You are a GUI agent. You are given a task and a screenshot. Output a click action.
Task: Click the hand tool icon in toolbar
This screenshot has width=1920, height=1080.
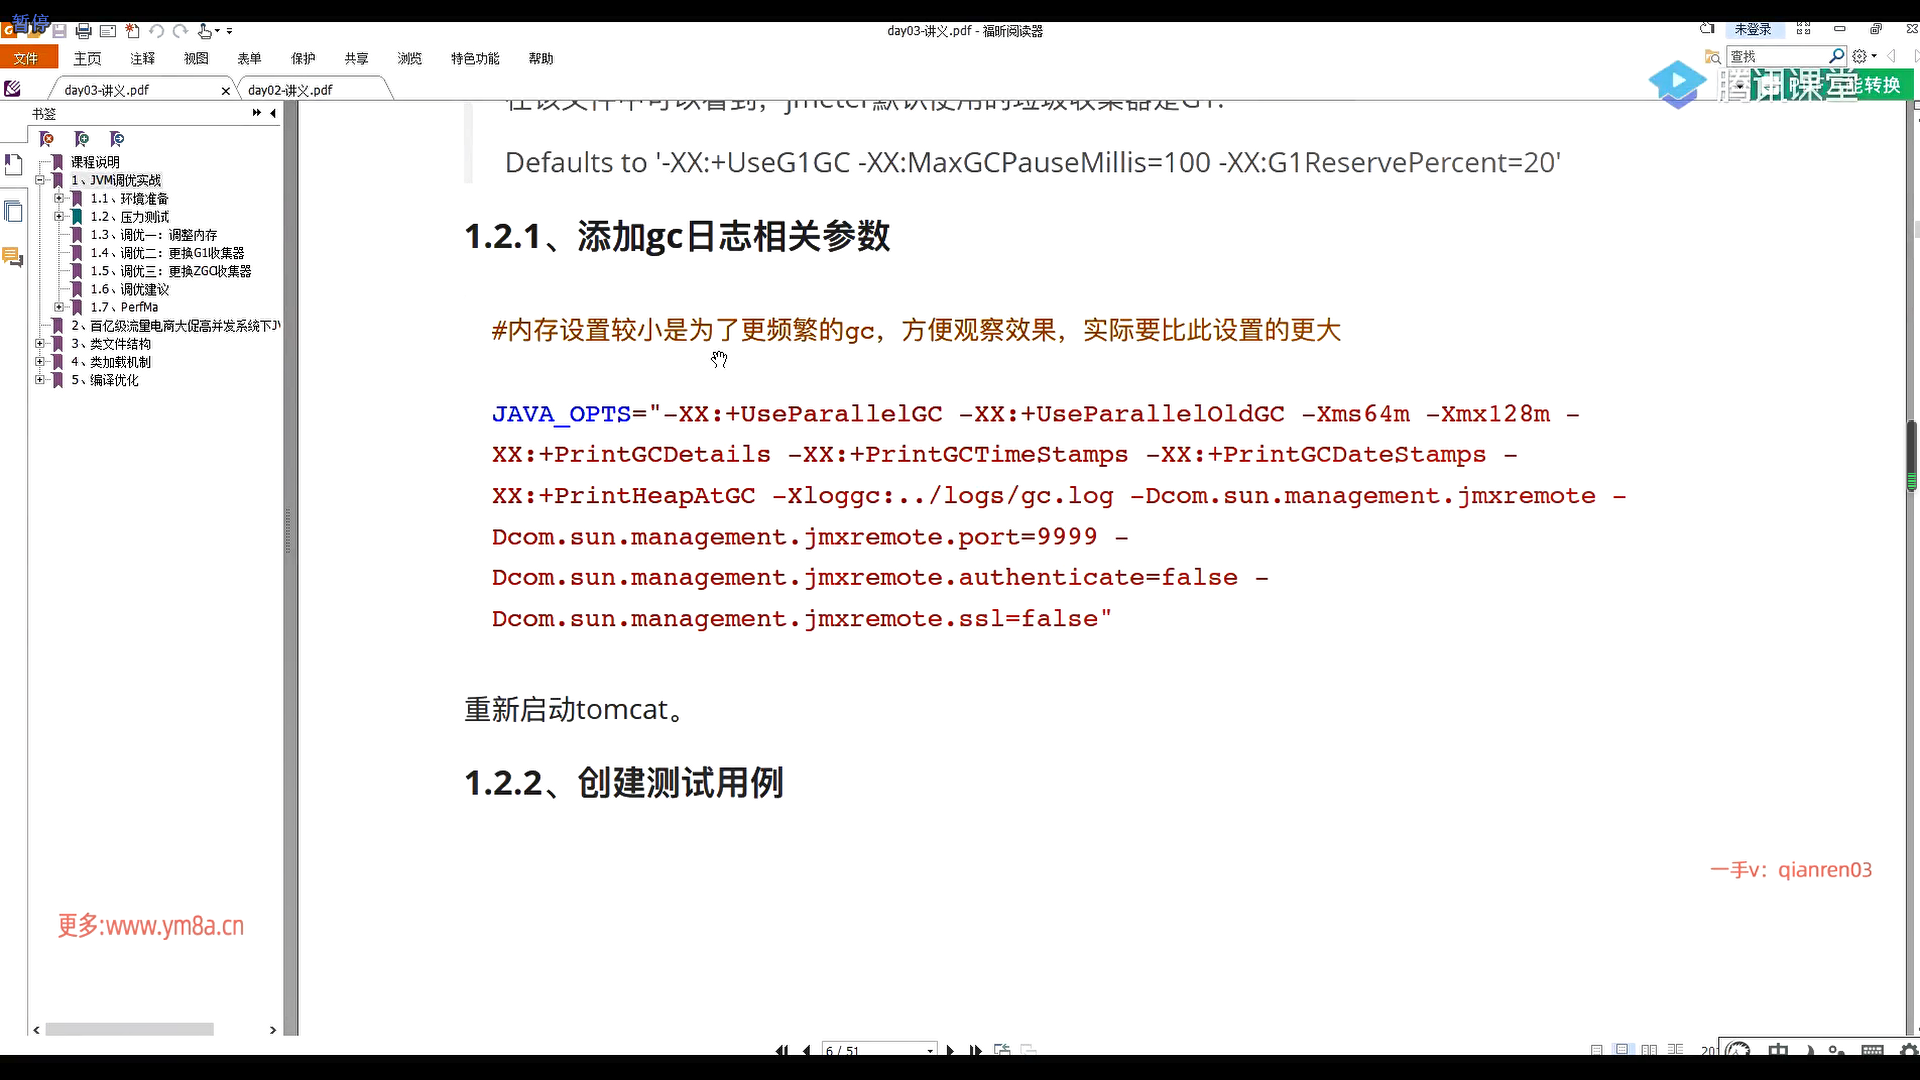coord(205,31)
